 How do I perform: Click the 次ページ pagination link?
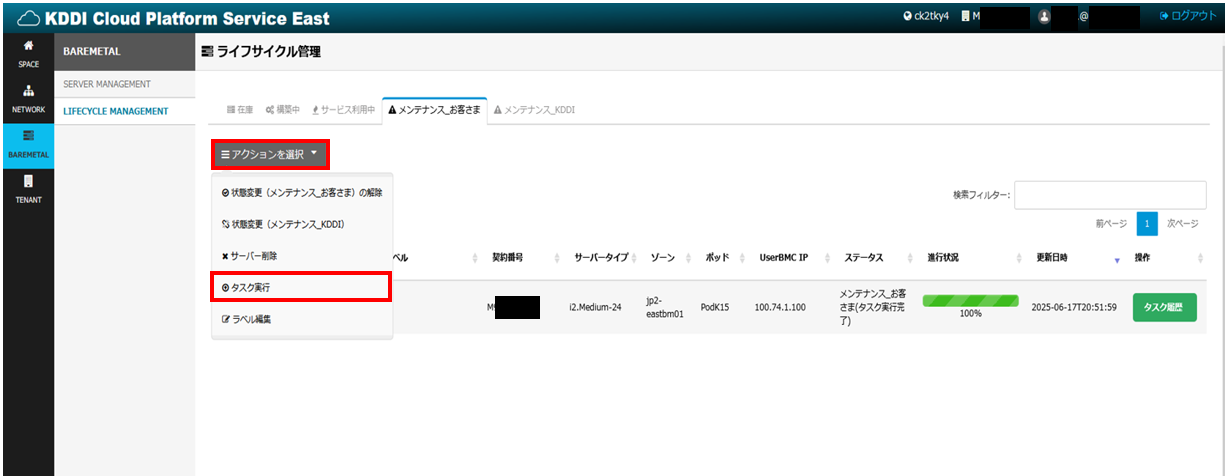[1183, 224]
